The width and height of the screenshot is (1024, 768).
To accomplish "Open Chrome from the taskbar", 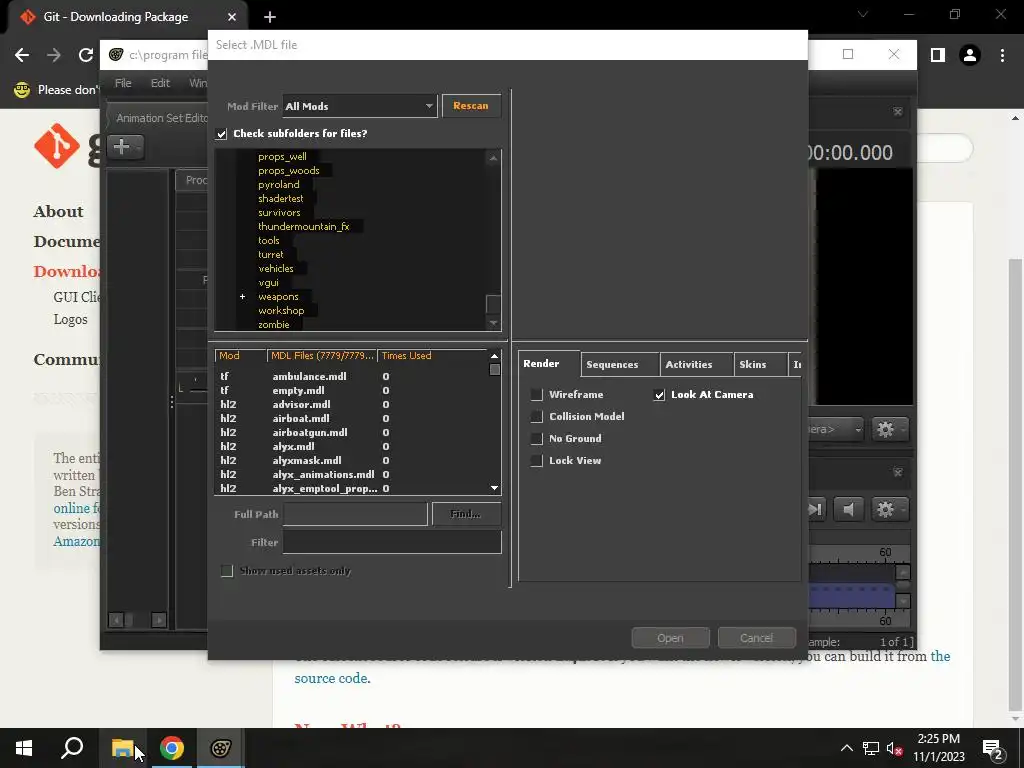I will tap(172, 748).
